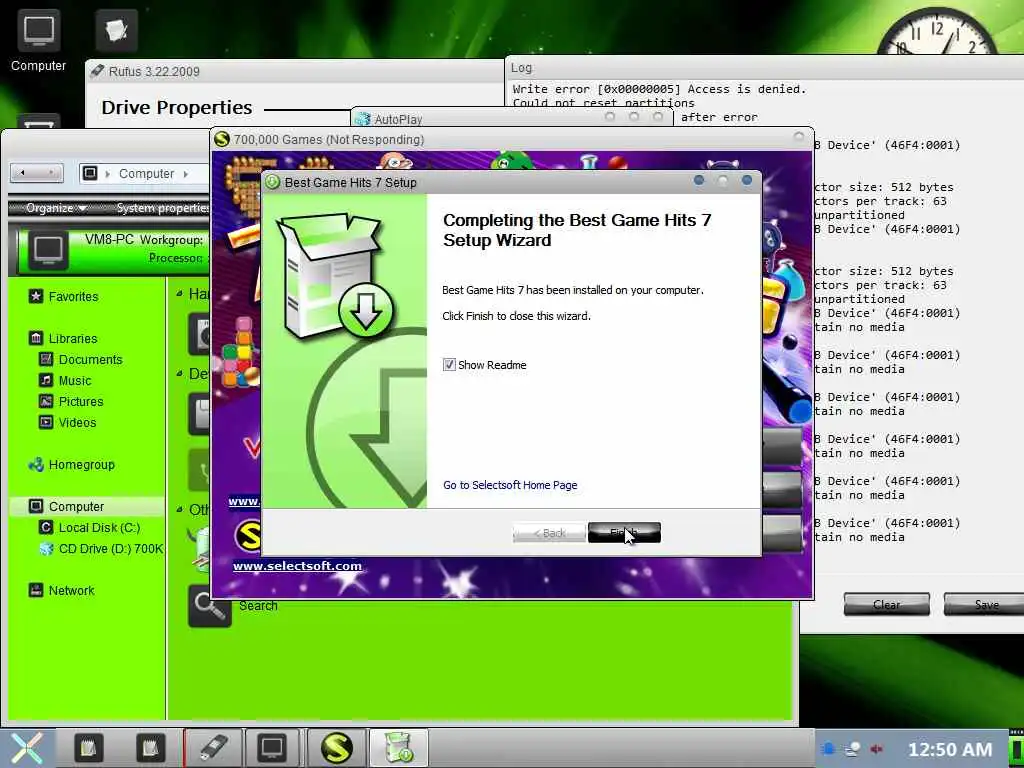Click the network tray icon
The image size is (1024, 768).
click(852, 749)
